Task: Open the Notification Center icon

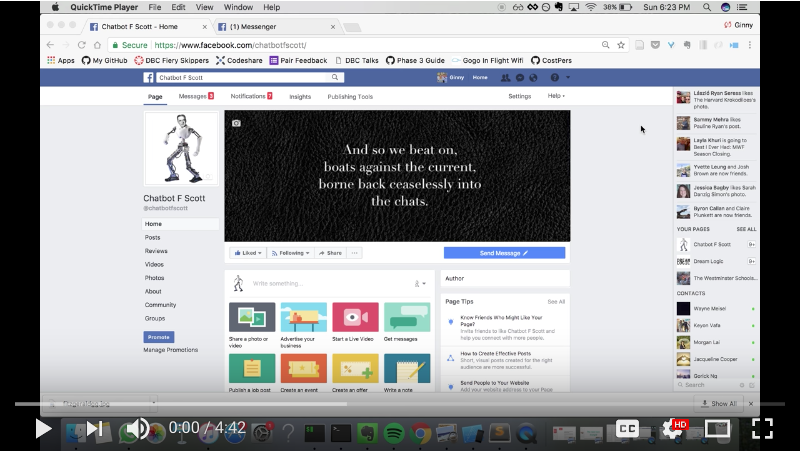Action: click(x=742, y=7)
